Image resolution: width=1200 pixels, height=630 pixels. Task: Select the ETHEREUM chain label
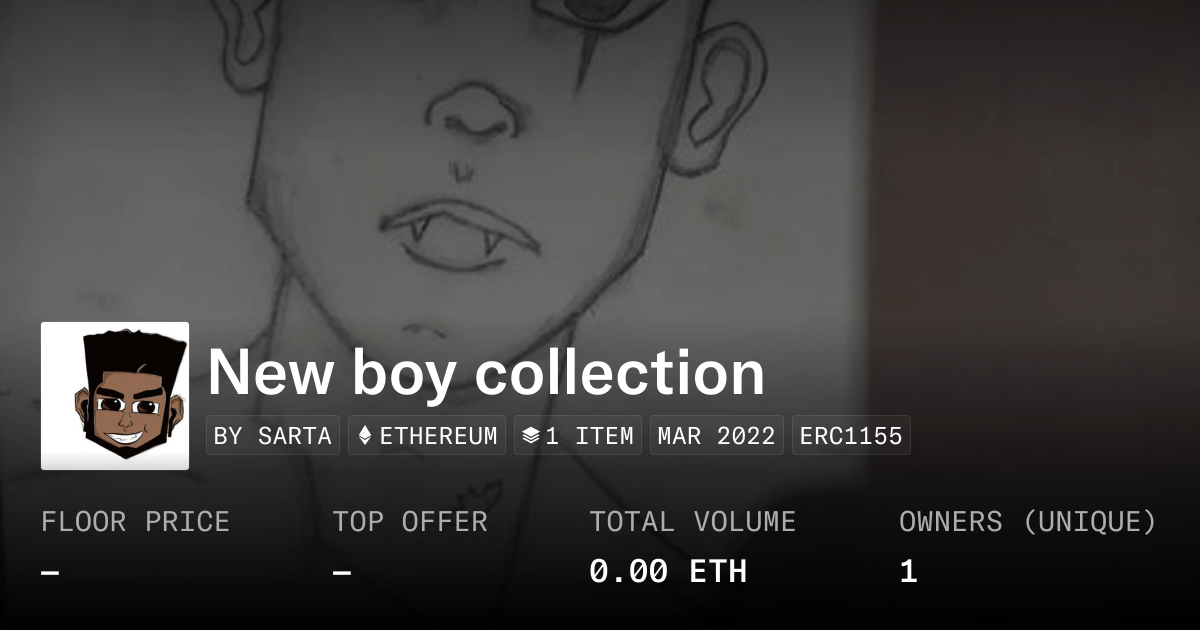[438, 436]
